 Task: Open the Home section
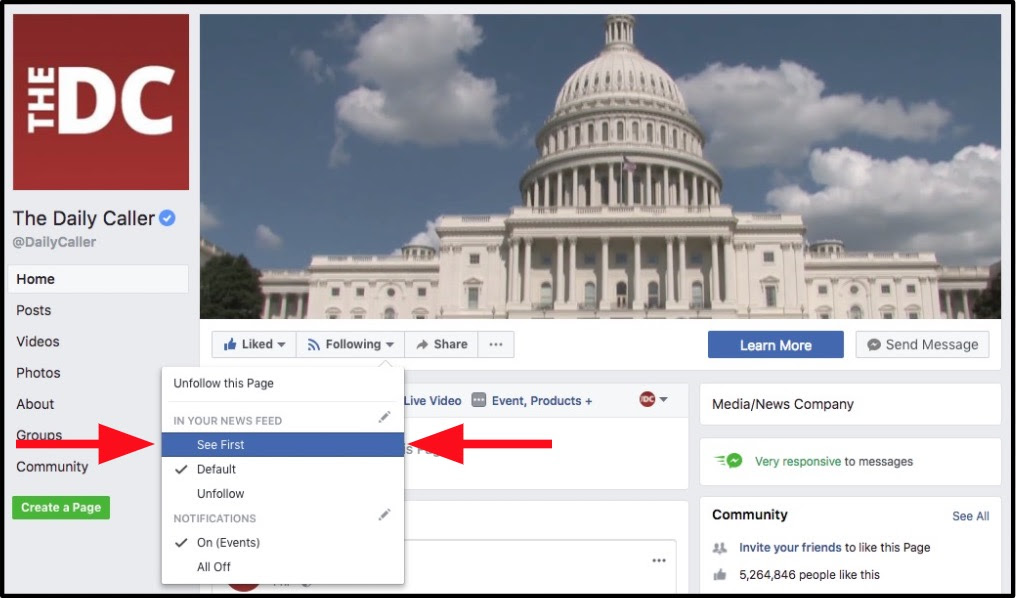pos(98,279)
